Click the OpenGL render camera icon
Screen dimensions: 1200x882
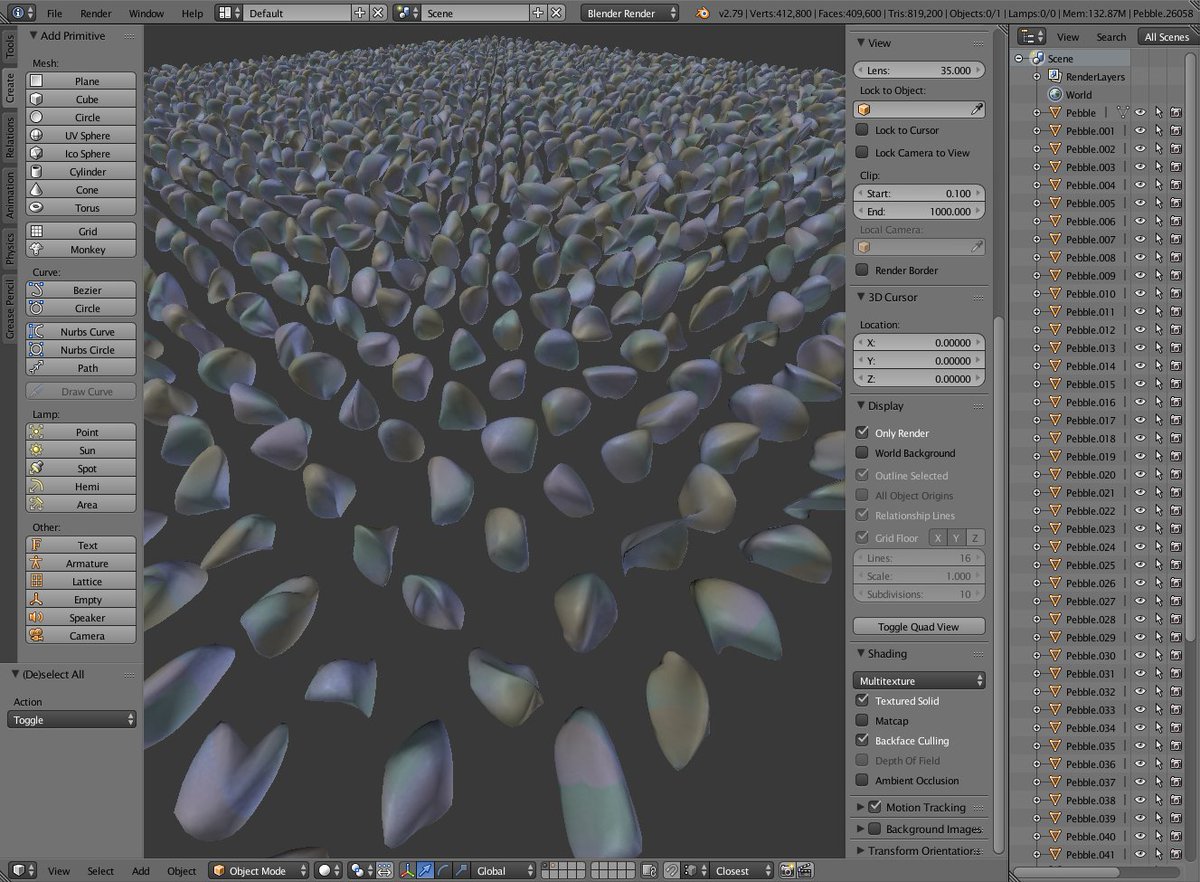(786, 871)
